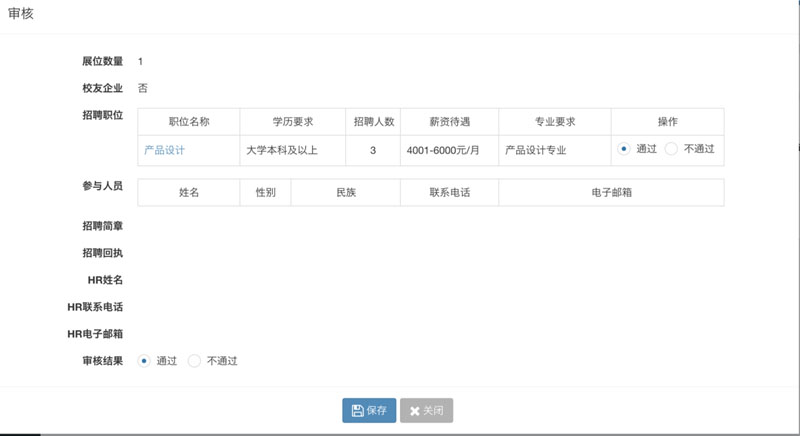Viewport: 800px width, 436px height.
Task: Click the 操作 column header
Action: click(667, 122)
